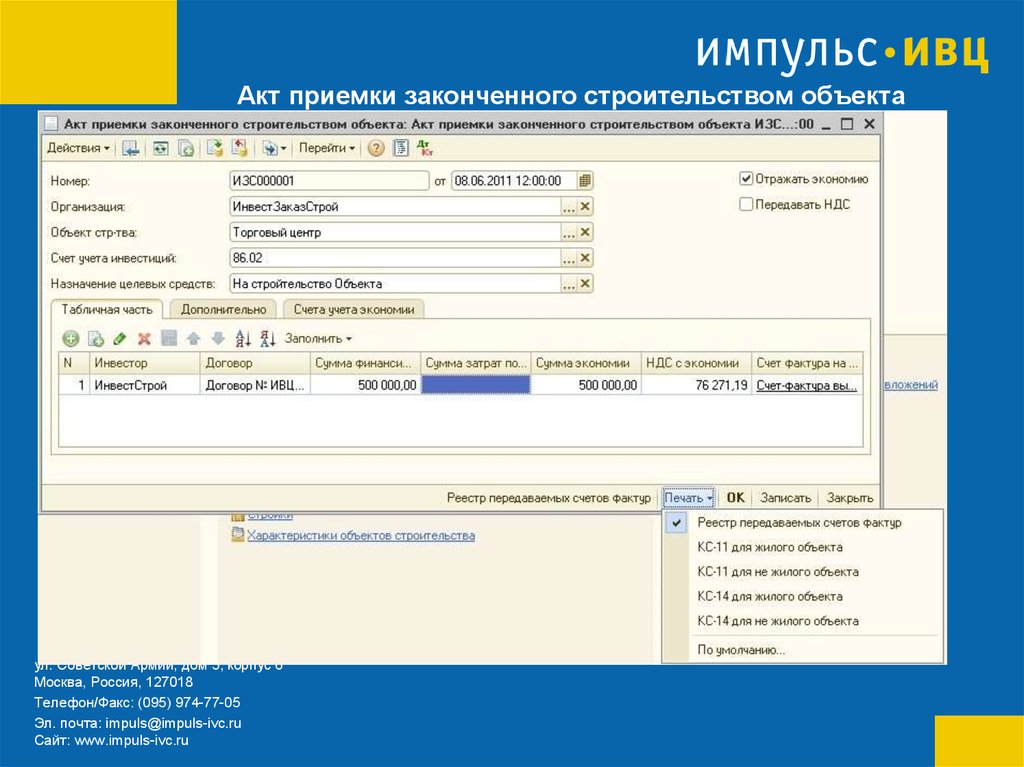Click the НДС с экономии column header
The height and width of the screenshot is (767, 1024).
(x=696, y=363)
